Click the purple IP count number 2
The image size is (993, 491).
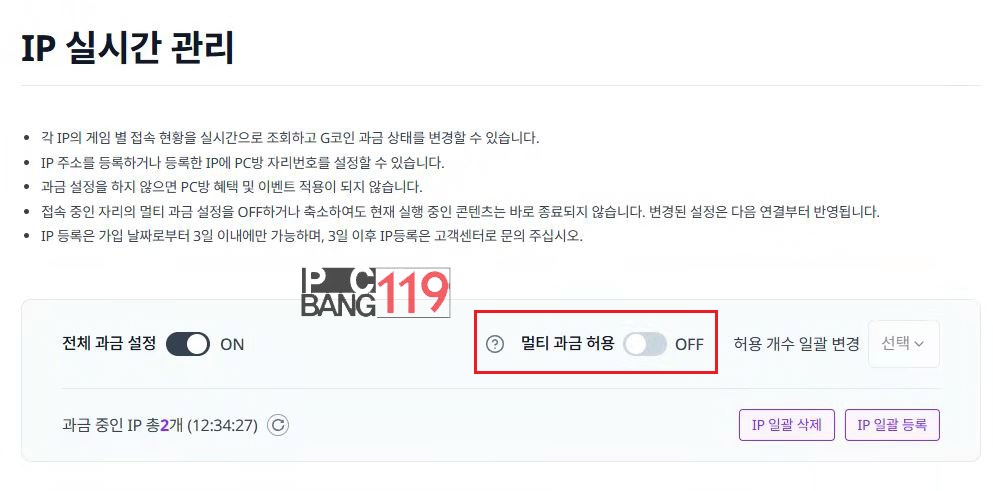164,425
